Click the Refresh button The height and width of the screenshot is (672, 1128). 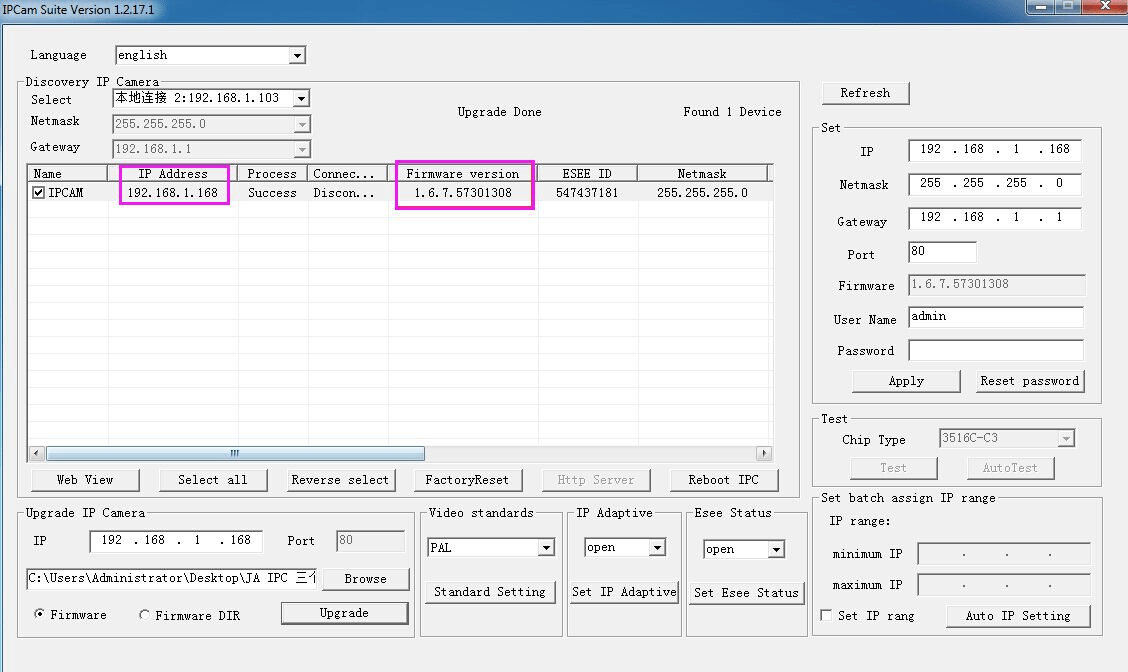click(865, 93)
